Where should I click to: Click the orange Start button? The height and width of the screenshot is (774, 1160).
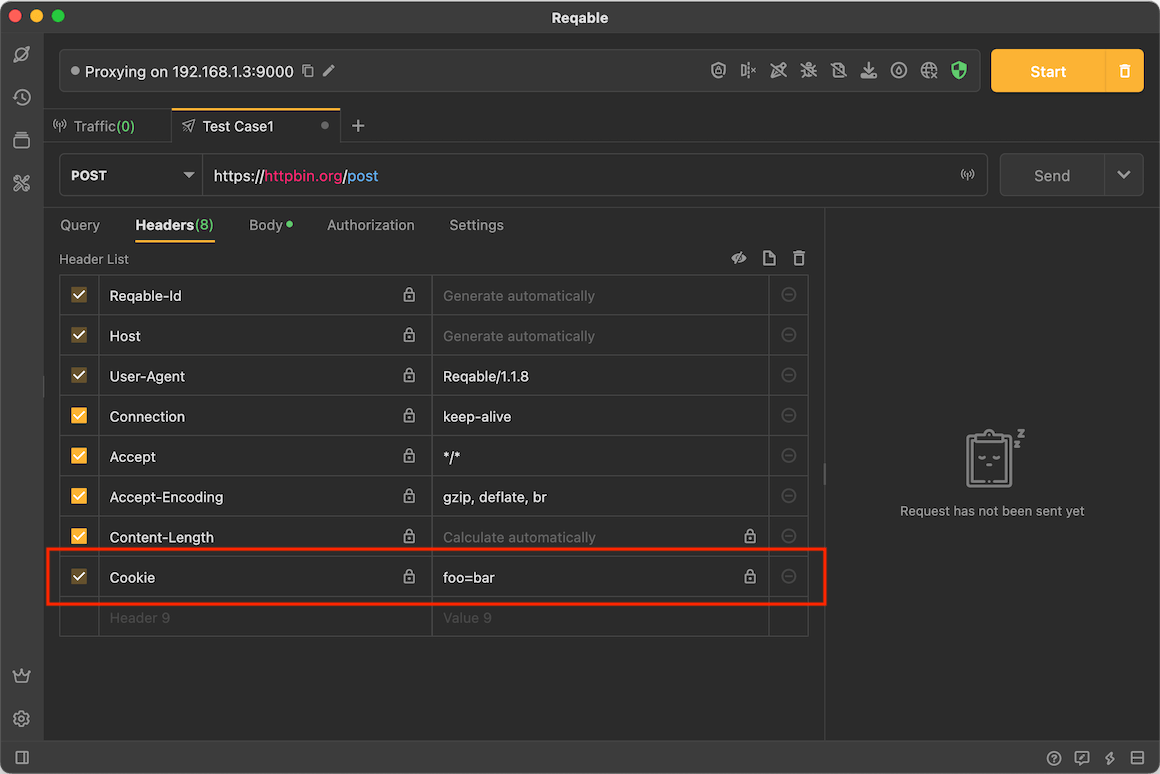[x=1048, y=71]
